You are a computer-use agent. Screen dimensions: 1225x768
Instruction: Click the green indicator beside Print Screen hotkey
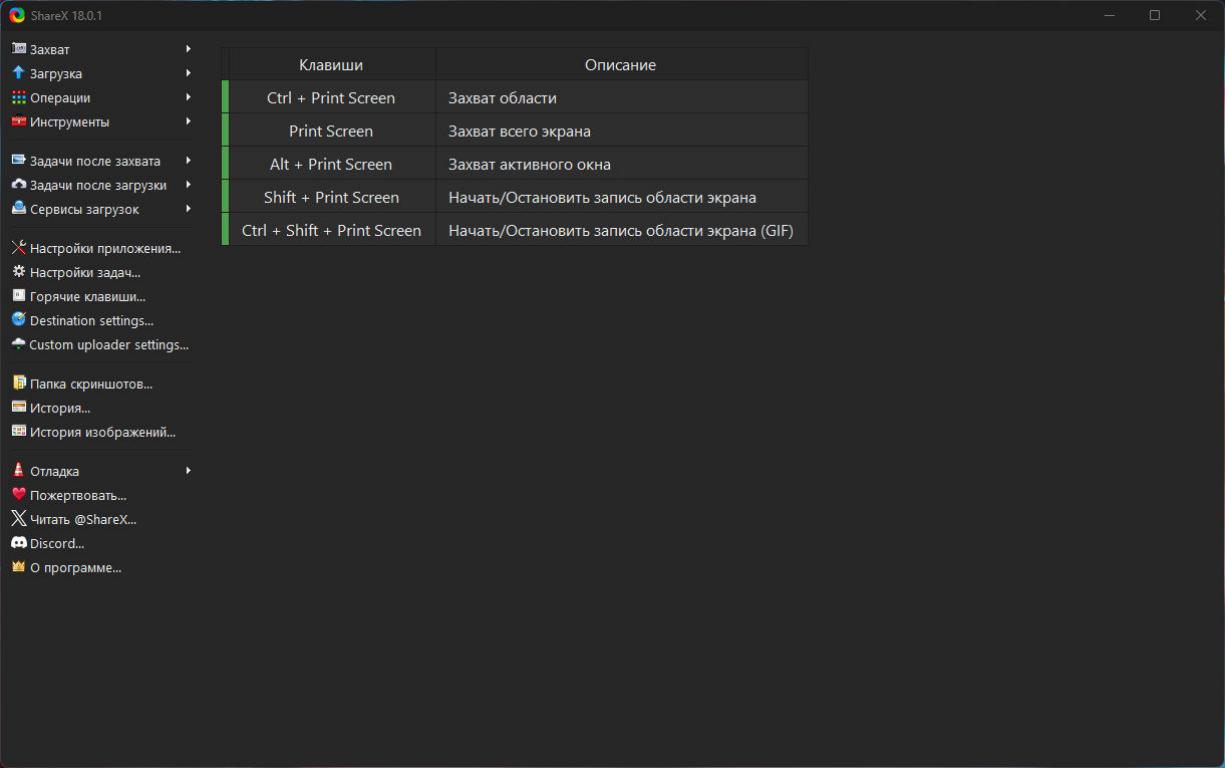click(225, 131)
